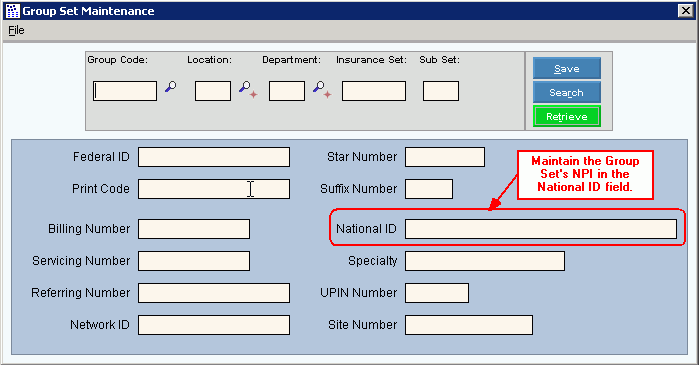Screen dimensions: 699x365
Task: Click the National ID input field
Action: pos(541,229)
